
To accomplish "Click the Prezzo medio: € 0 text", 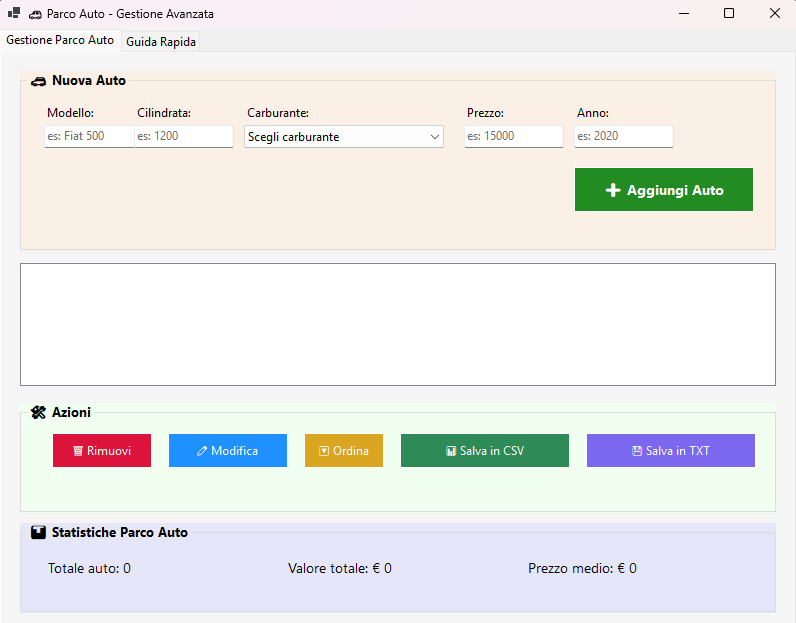I will coord(582,568).
